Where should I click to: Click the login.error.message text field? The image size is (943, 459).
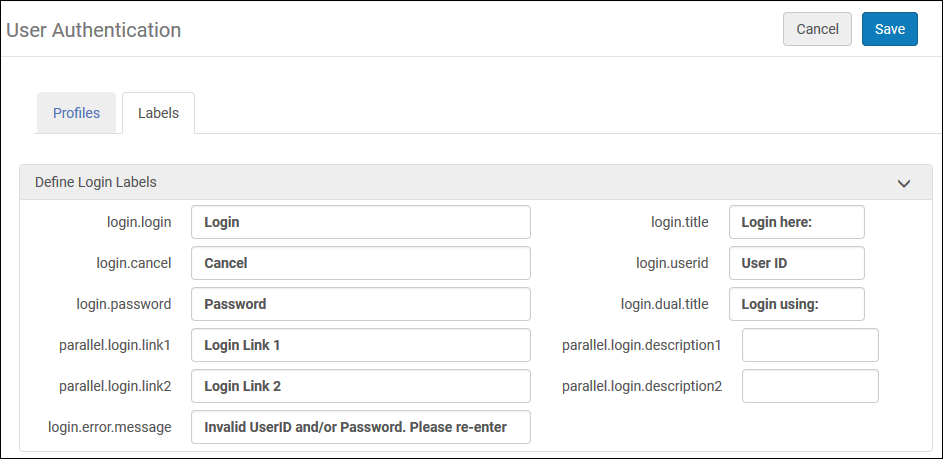pyautogui.click(x=360, y=427)
